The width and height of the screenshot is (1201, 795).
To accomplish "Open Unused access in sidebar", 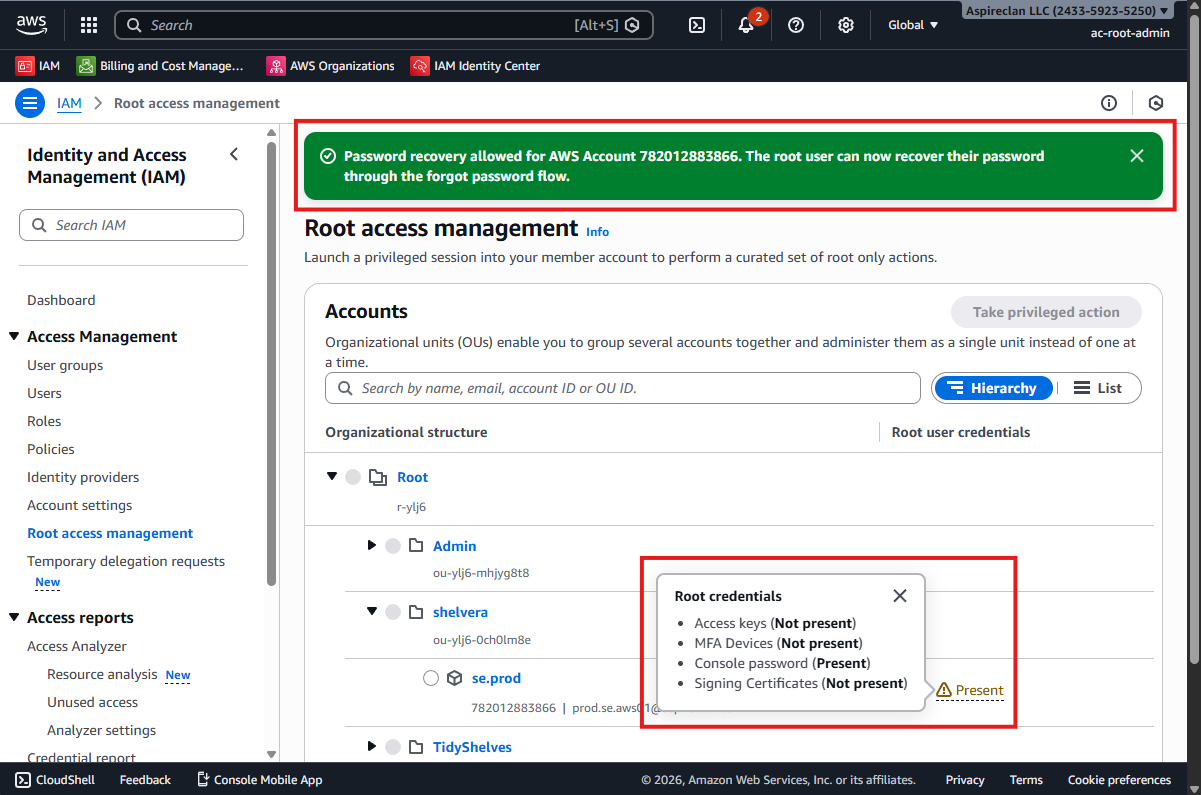I will 92,702.
